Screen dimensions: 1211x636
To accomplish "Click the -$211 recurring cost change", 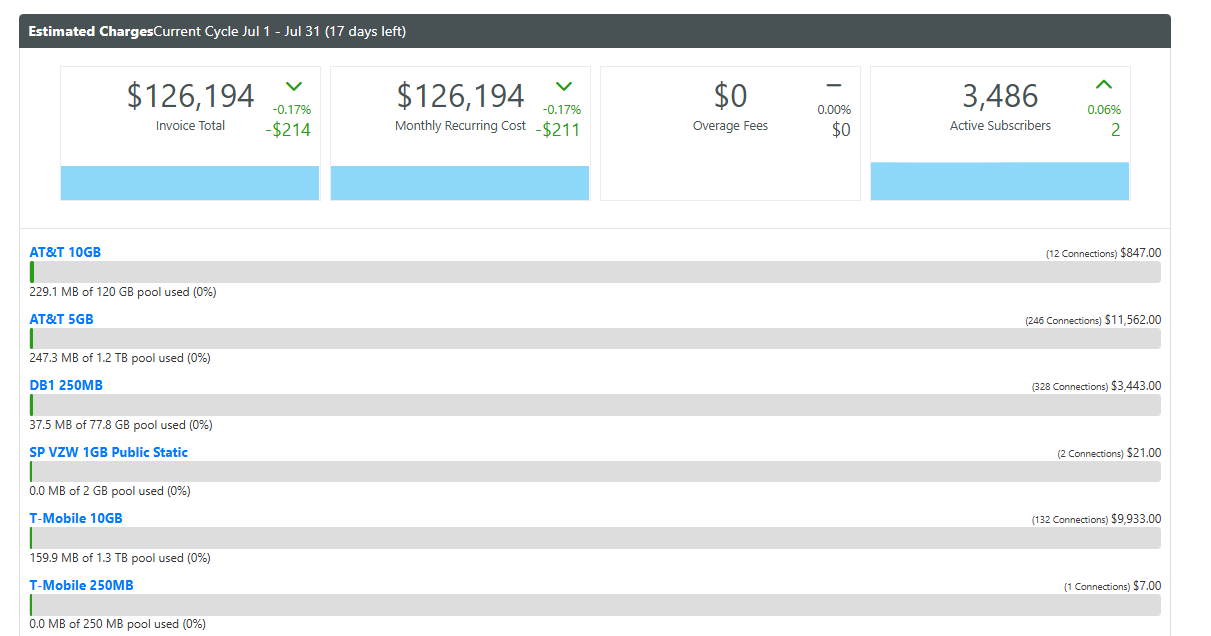I will click(x=558, y=130).
